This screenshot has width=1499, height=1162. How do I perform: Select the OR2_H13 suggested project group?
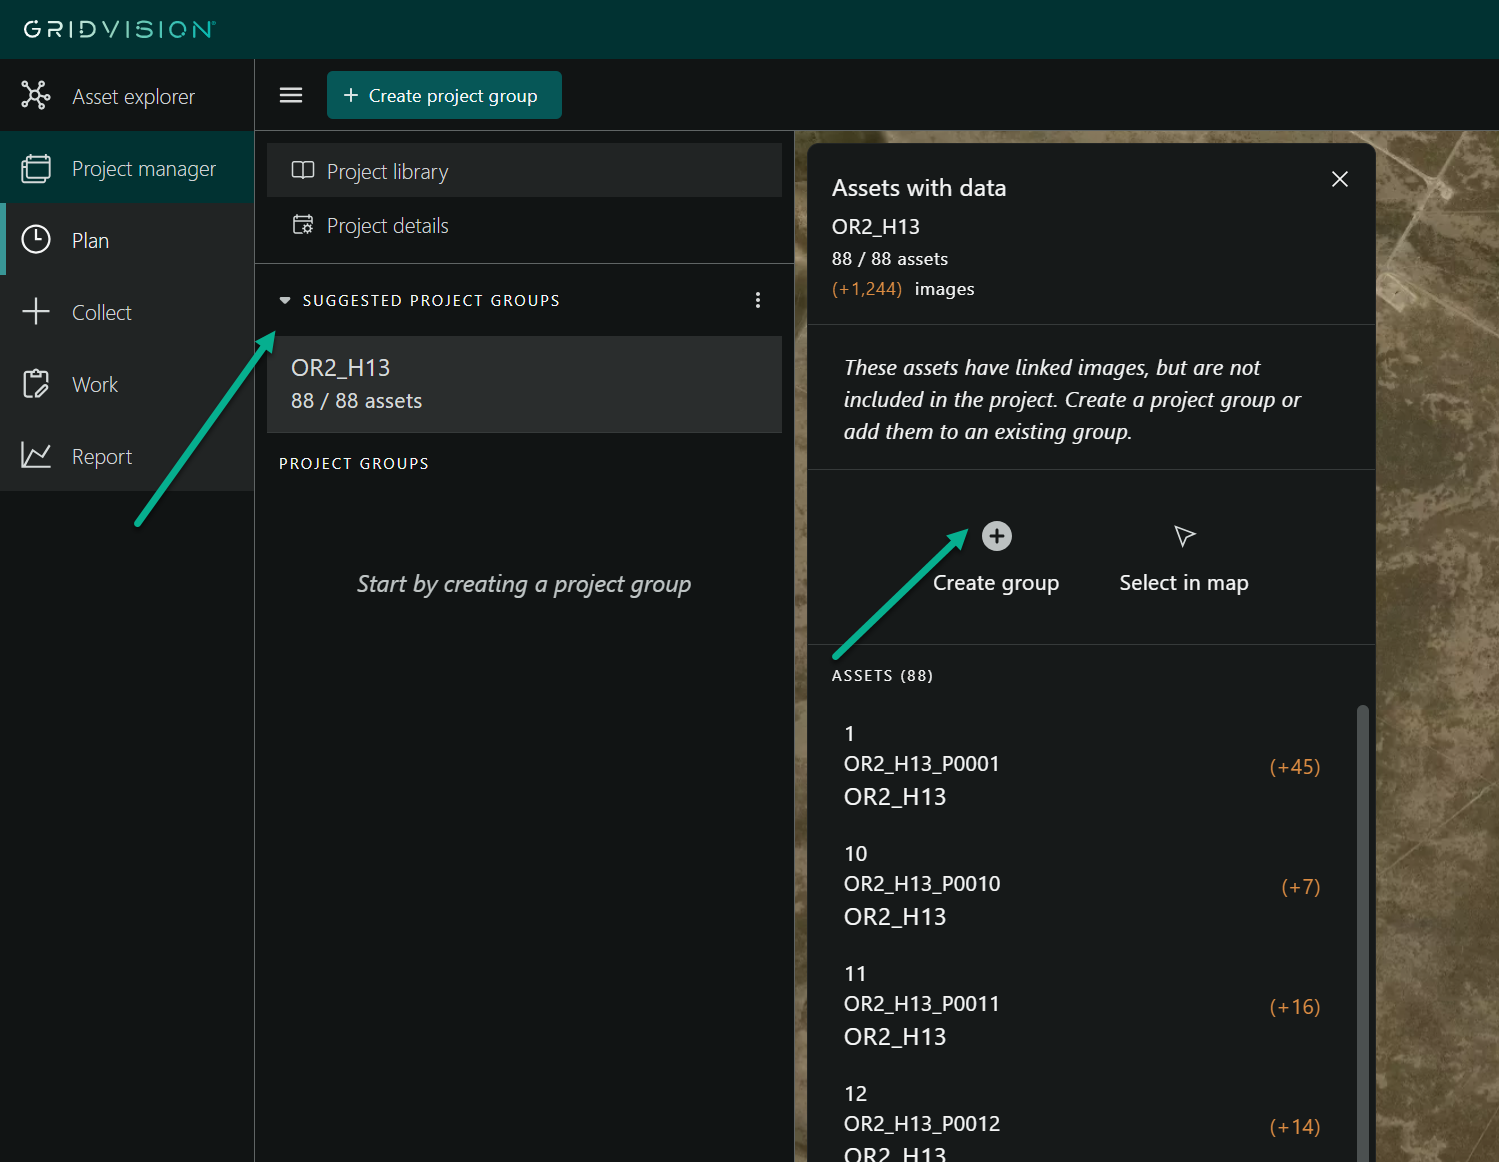coord(524,384)
